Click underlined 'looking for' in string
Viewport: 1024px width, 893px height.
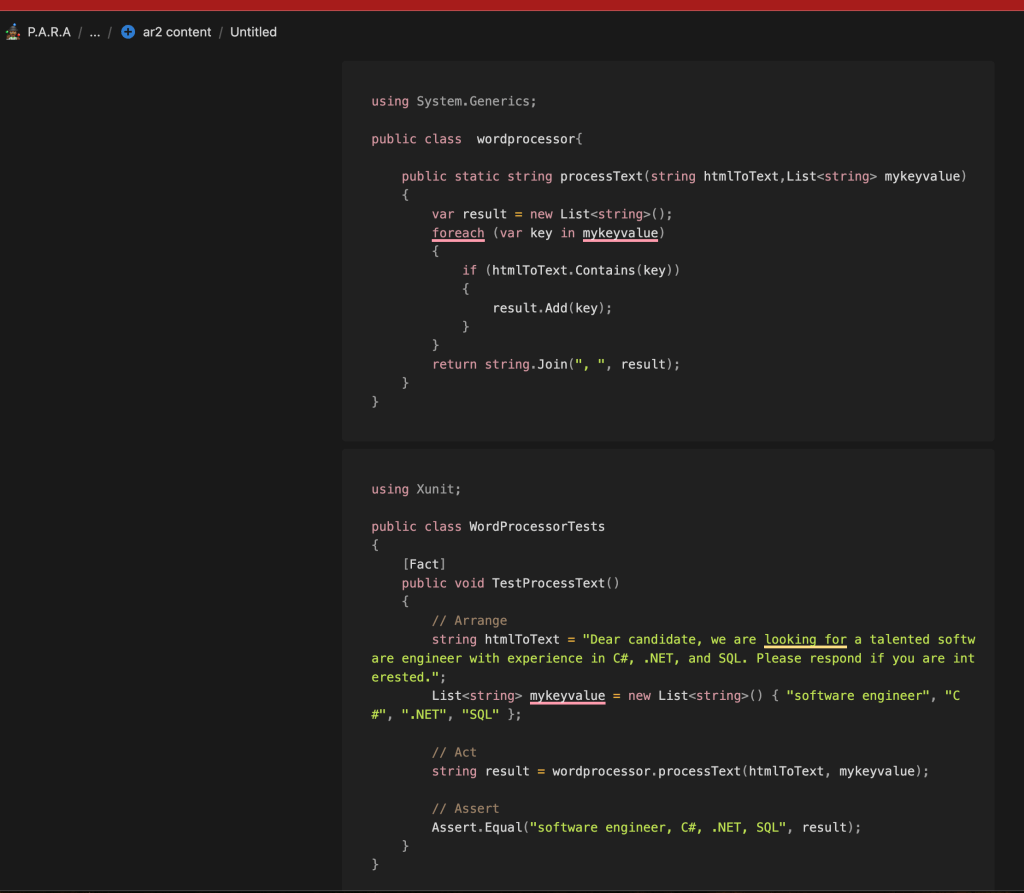(x=805, y=640)
